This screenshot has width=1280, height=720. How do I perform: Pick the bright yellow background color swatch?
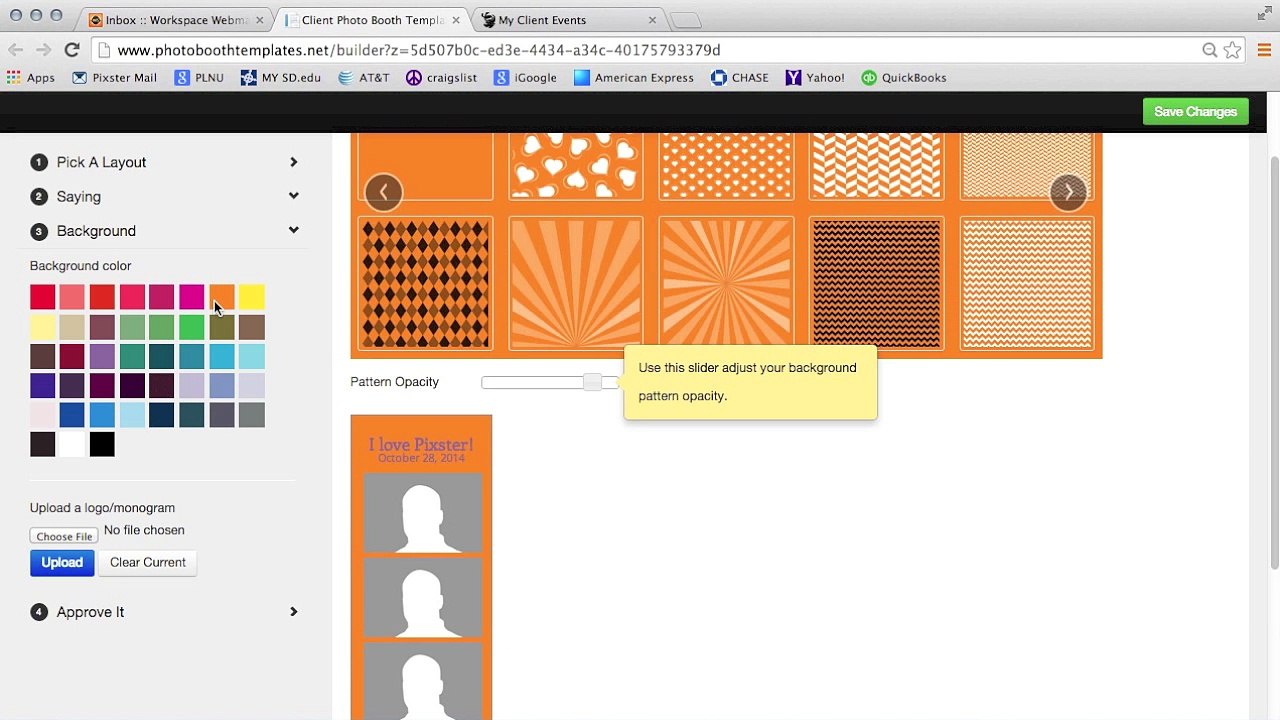tap(252, 297)
